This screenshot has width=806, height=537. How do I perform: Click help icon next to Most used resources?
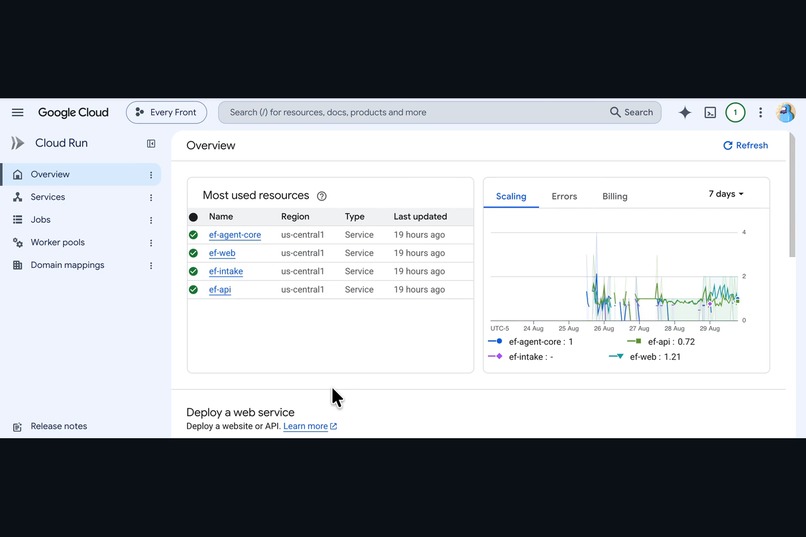(322, 196)
